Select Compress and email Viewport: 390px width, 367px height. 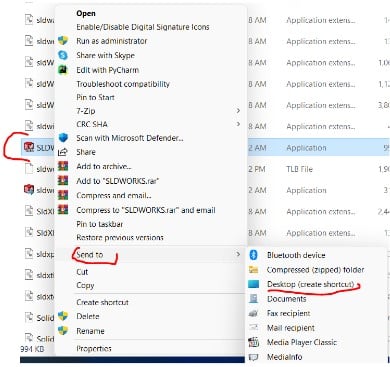[114, 196]
